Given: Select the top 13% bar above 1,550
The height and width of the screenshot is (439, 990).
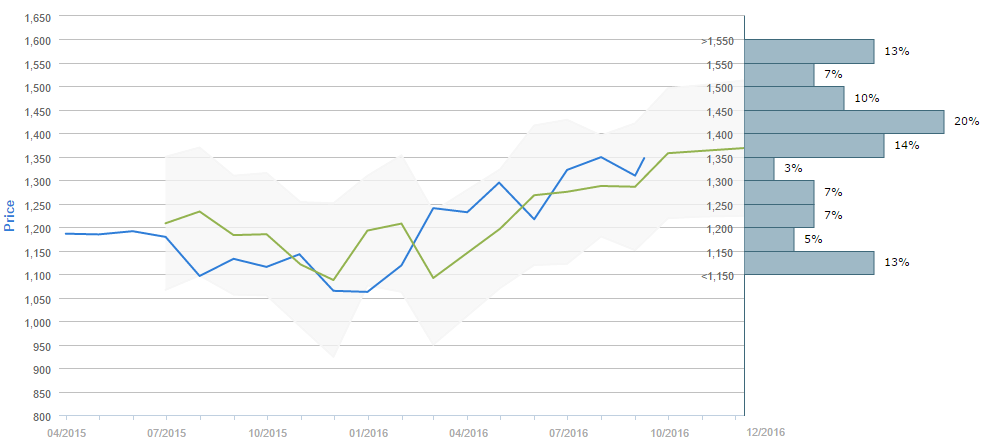Looking at the screenshot, I should pos(809,51).
